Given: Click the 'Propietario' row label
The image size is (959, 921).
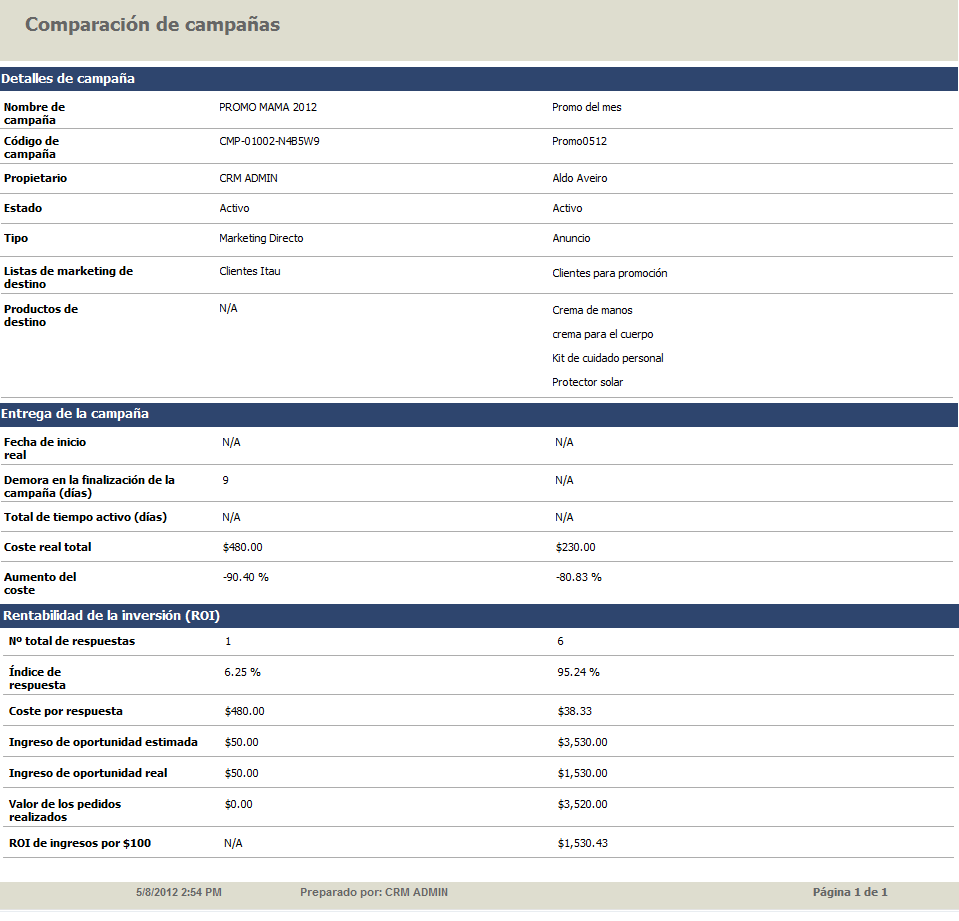Looking at the screenshot, I should [x=35, y=178].
